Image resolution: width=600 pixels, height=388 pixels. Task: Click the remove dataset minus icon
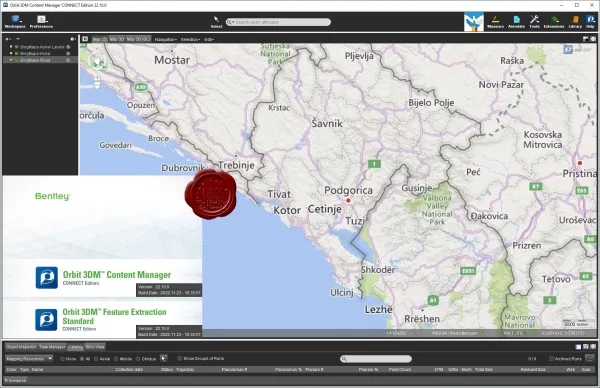[18, 39]
